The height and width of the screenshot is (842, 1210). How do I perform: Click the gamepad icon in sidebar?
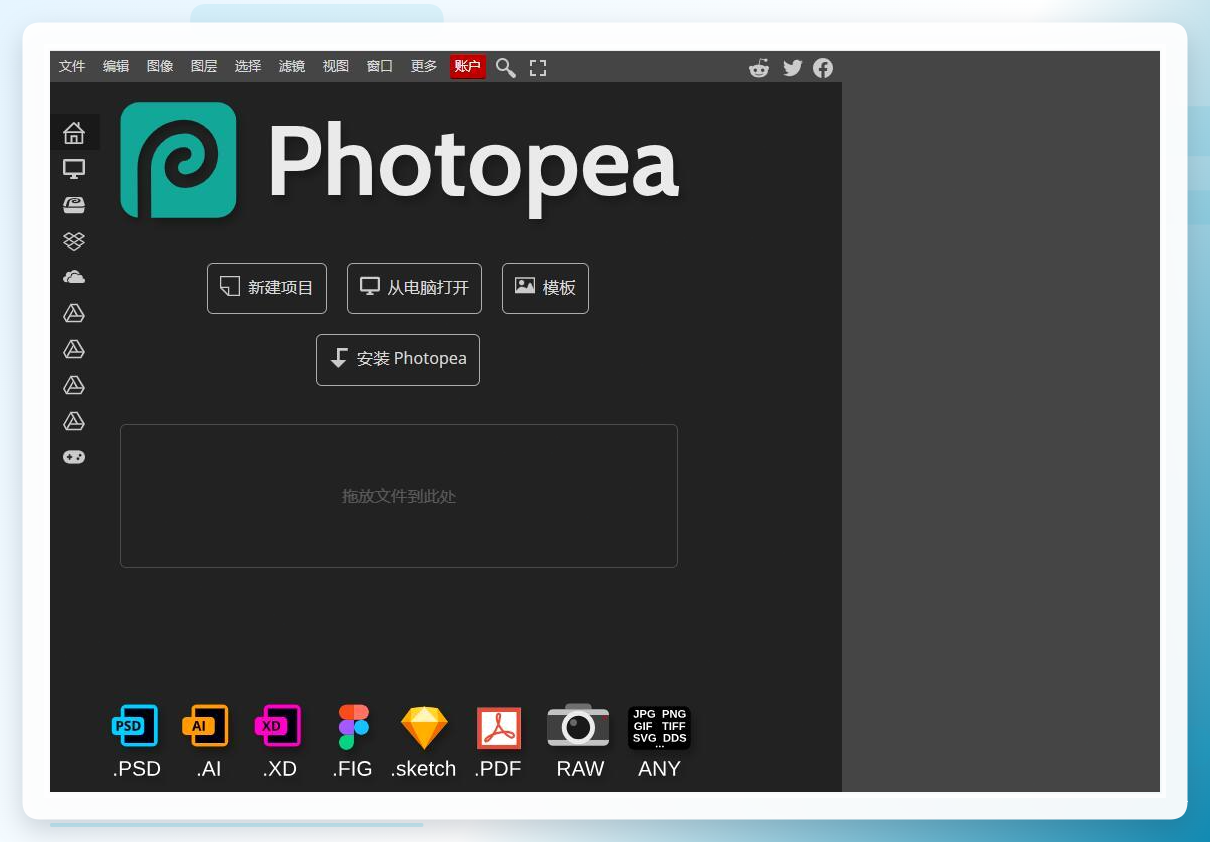(74, 457)
